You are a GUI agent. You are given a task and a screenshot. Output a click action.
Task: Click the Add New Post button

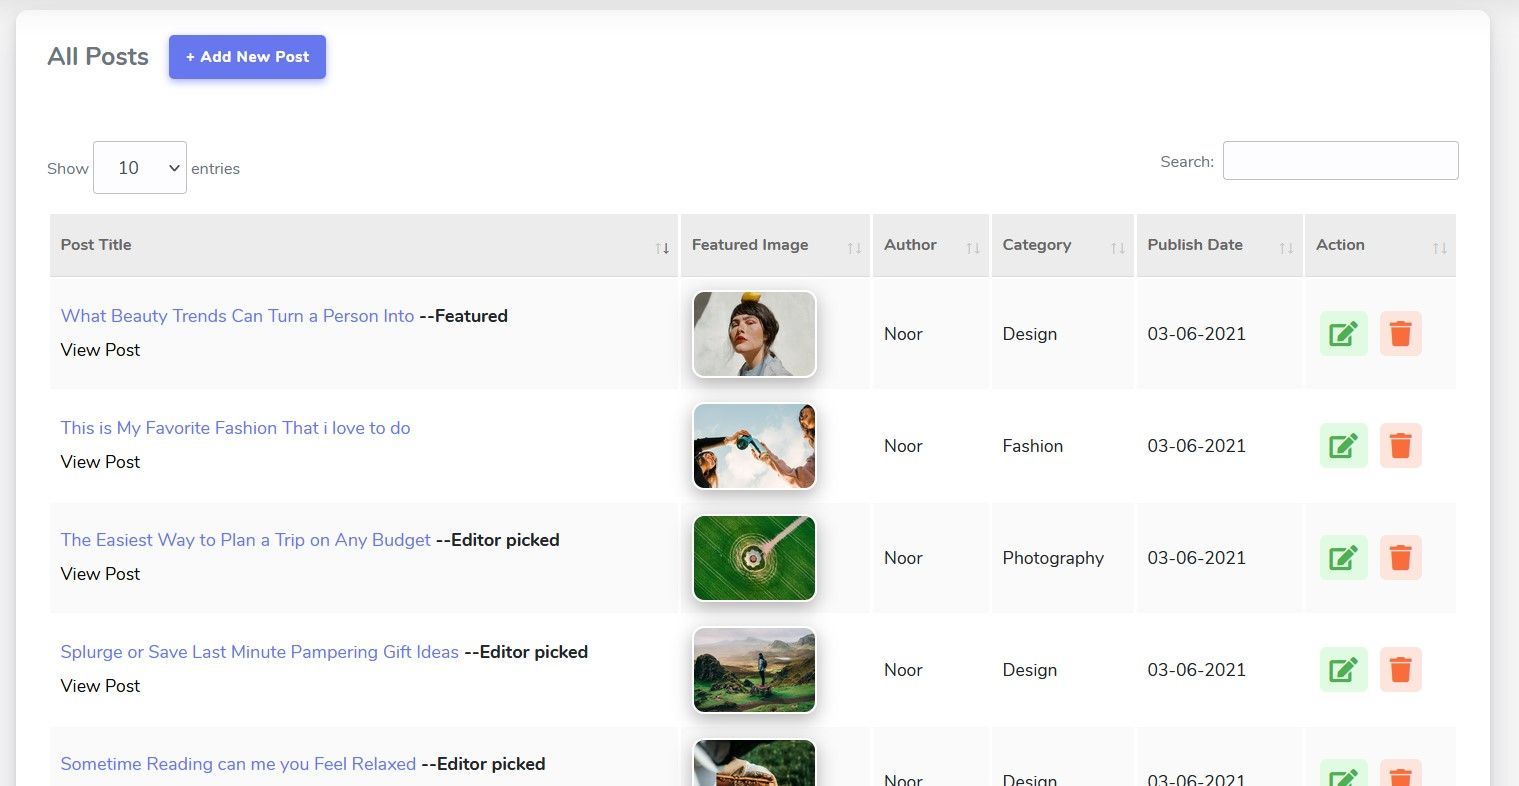click(247, 57)
